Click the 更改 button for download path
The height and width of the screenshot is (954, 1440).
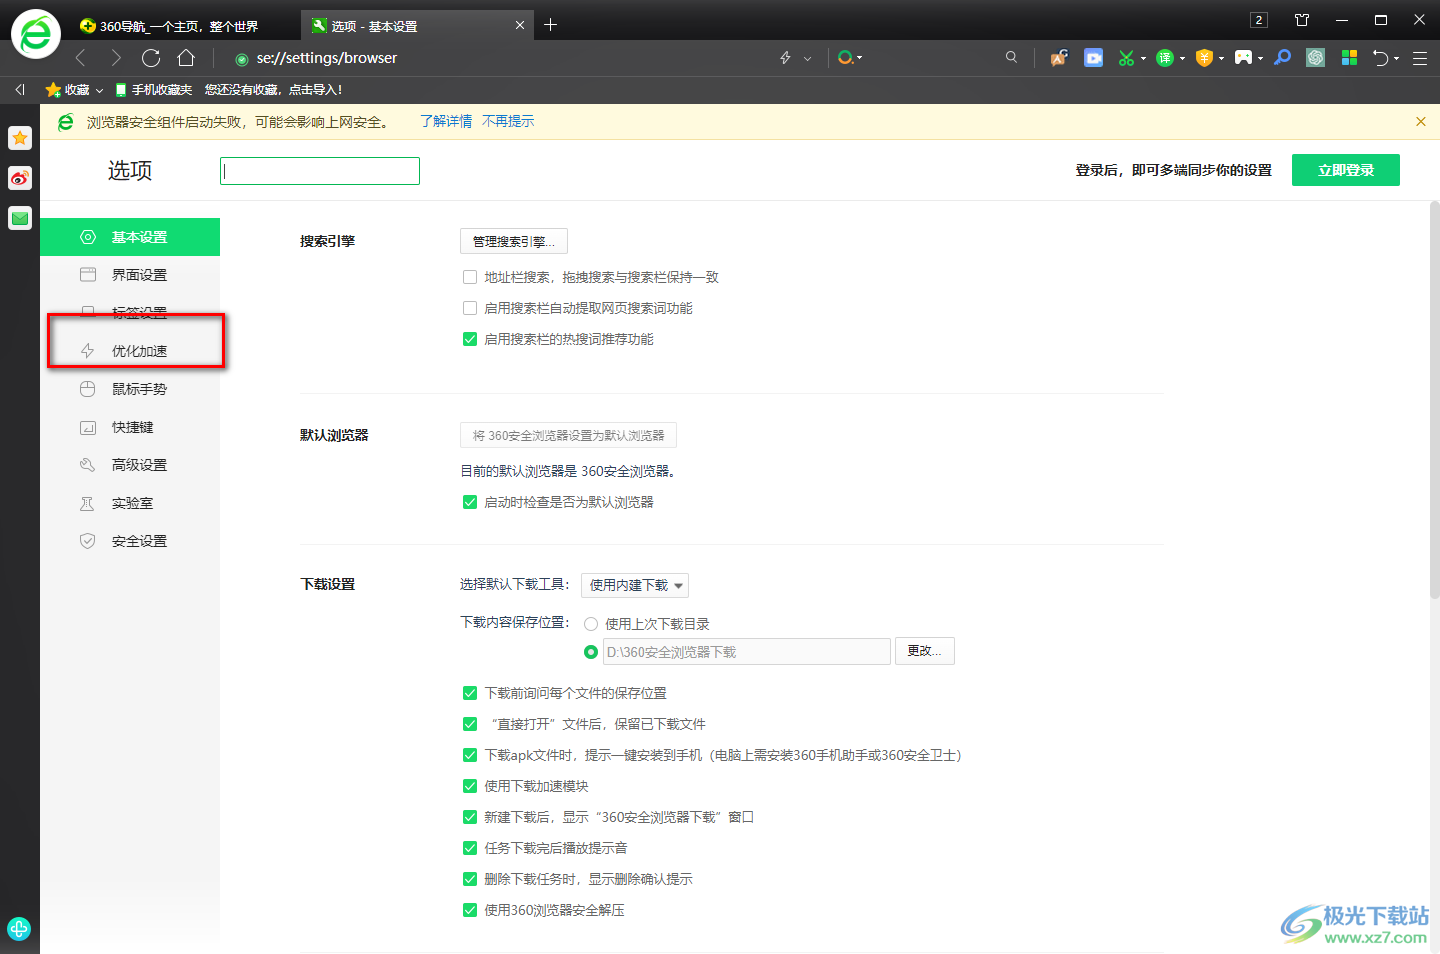[x=925, y=651]
